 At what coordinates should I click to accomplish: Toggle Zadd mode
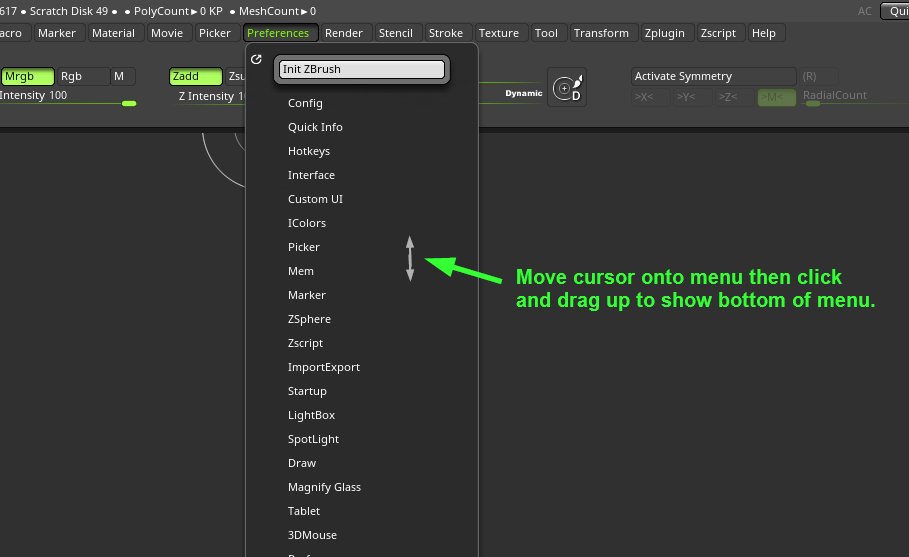click(x=196, y=76)
